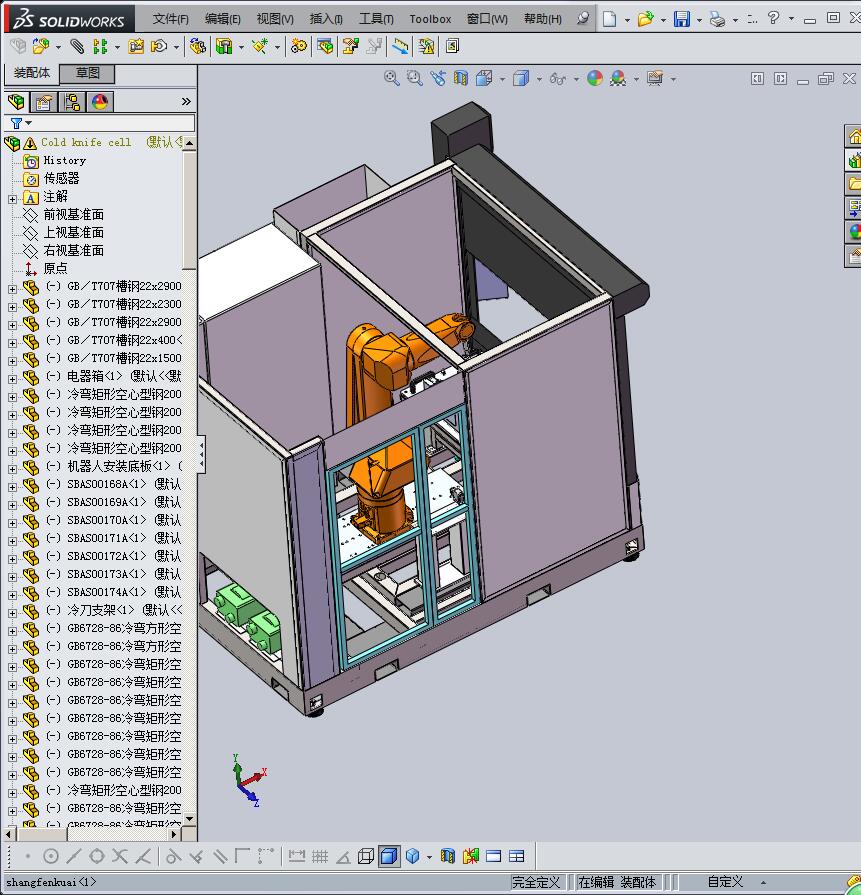Toggle Shaded With Edges display mode

pyautogui.click(x=388, y=856)
